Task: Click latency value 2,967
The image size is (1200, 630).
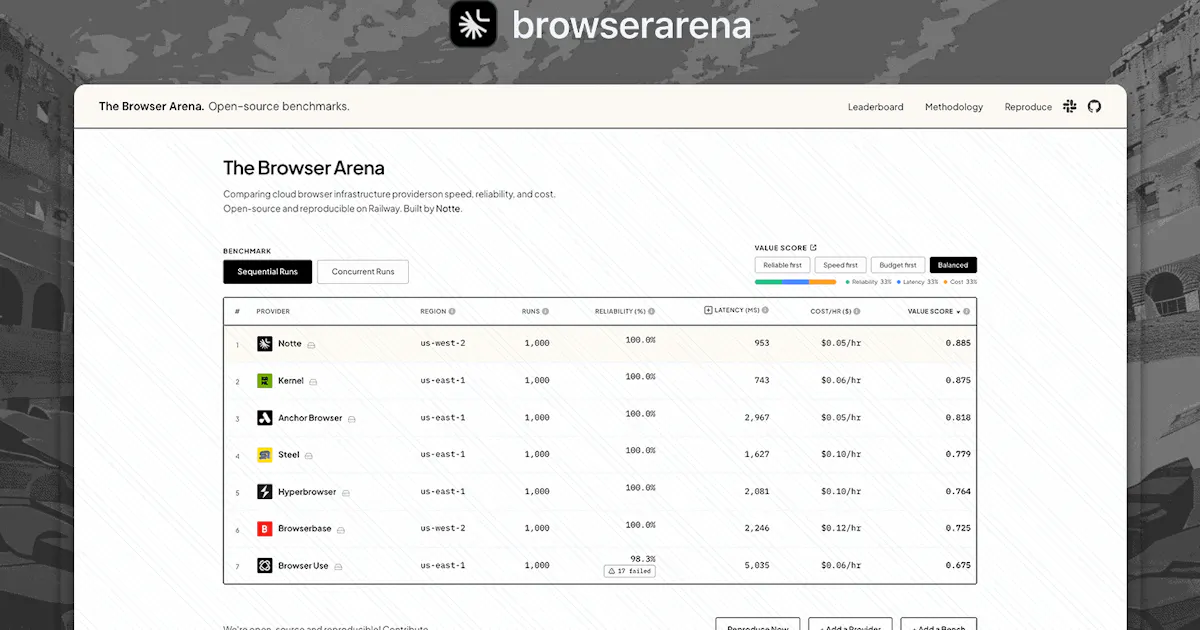Action: click(x=757, y=418)
